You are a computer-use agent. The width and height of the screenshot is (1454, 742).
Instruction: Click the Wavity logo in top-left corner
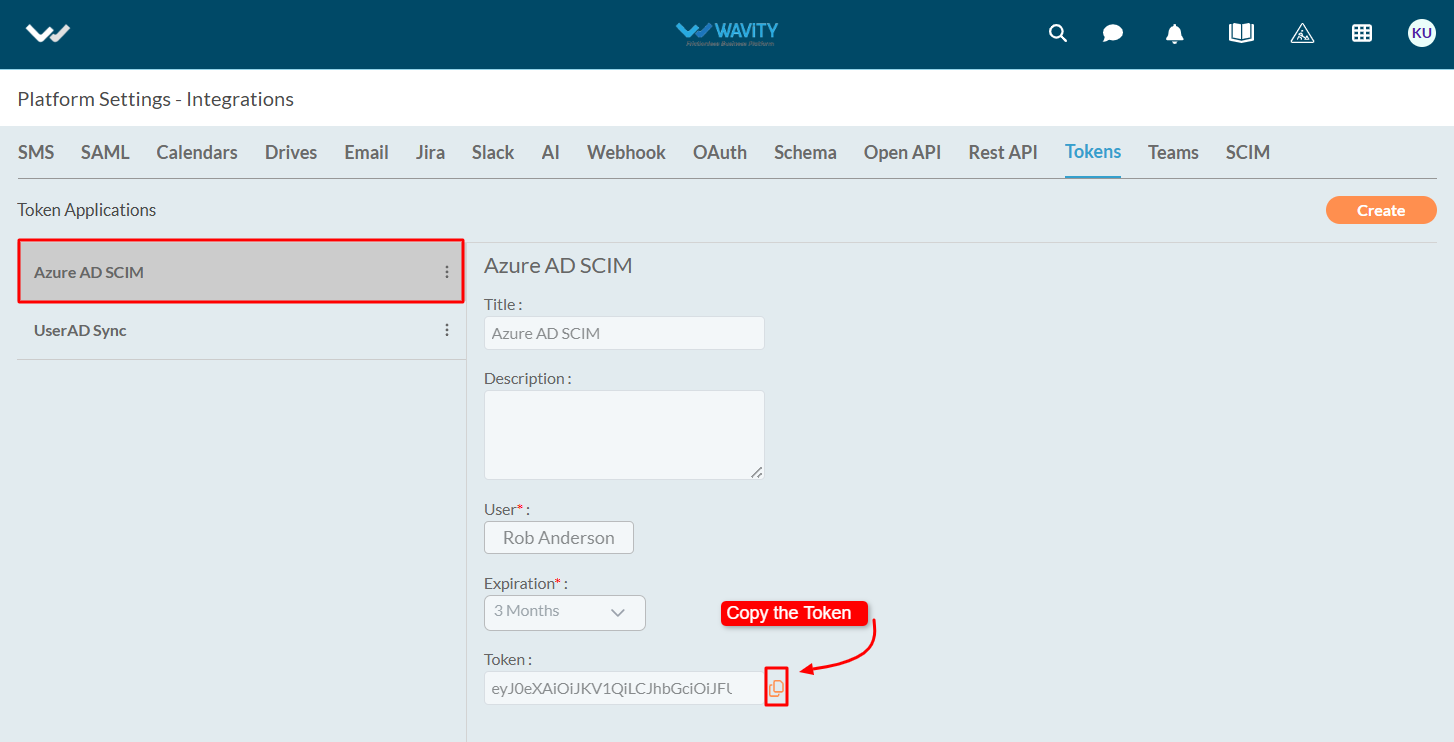tap(48, 33)
